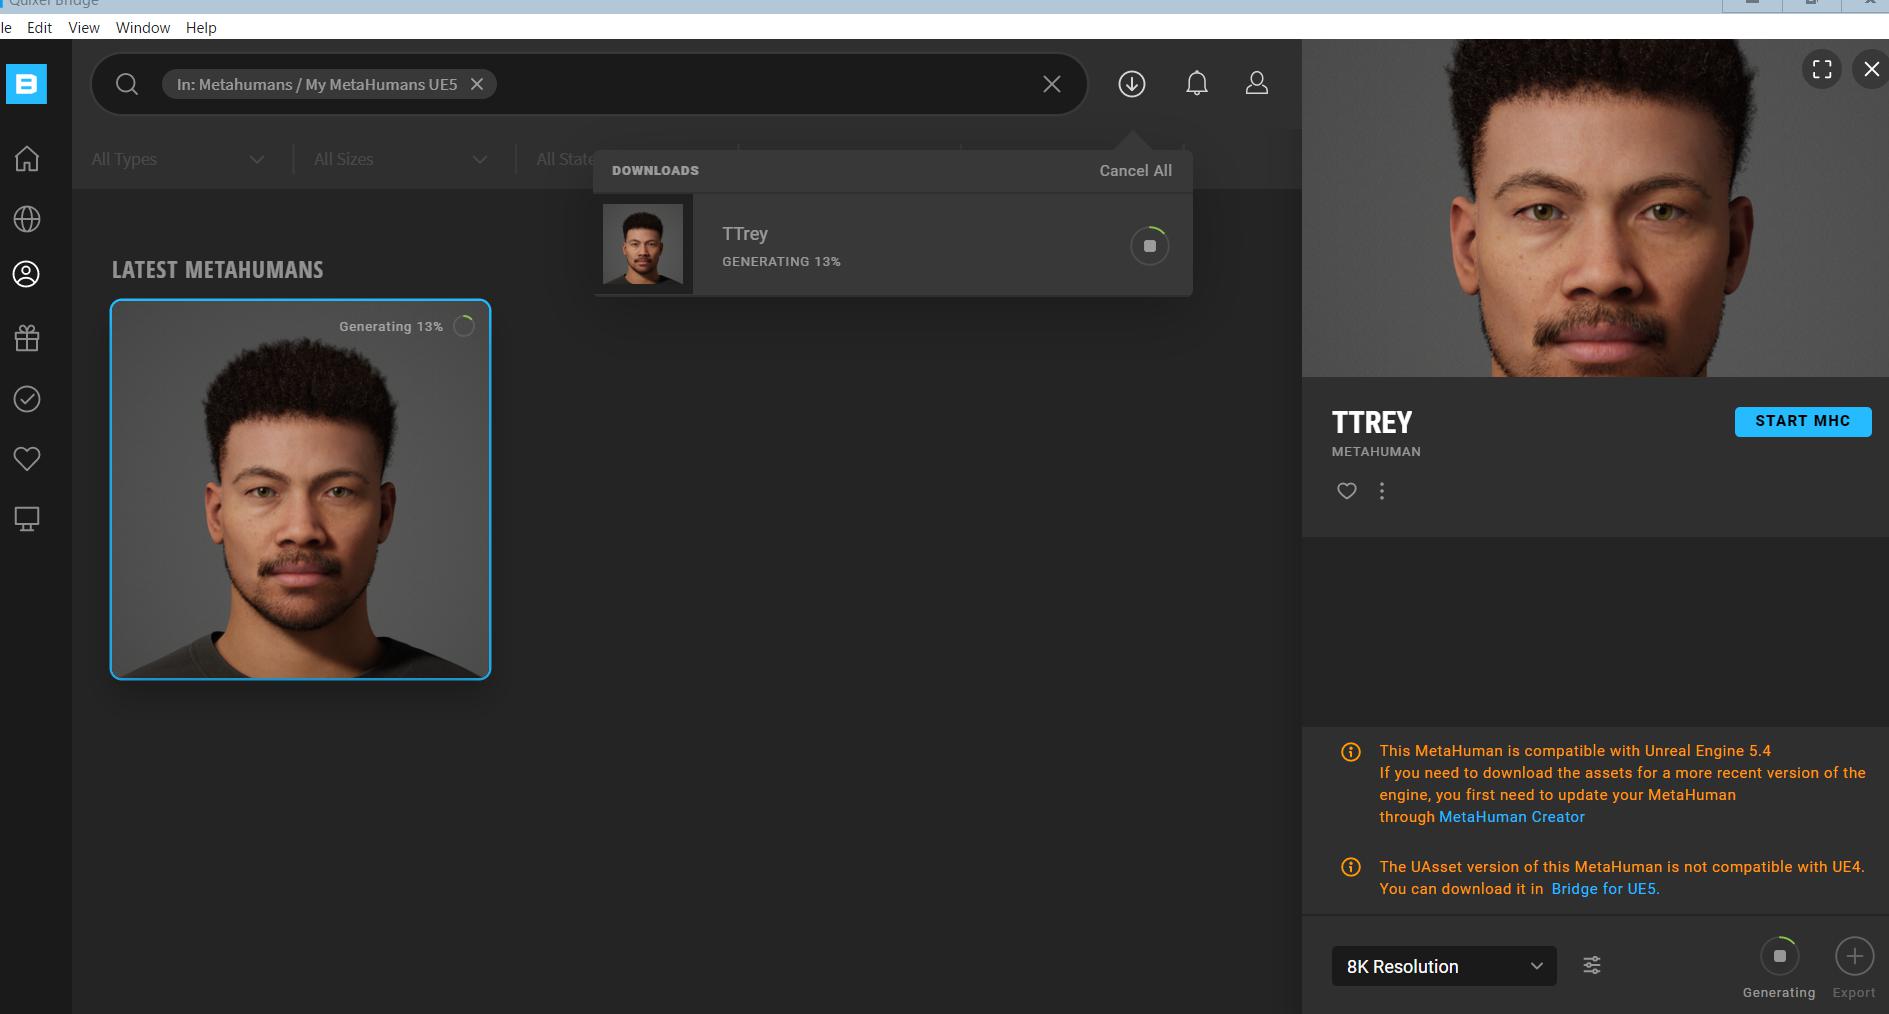
Task: Click the Unreal Engine 5.4 info icon
Action: click(1350, 752)
